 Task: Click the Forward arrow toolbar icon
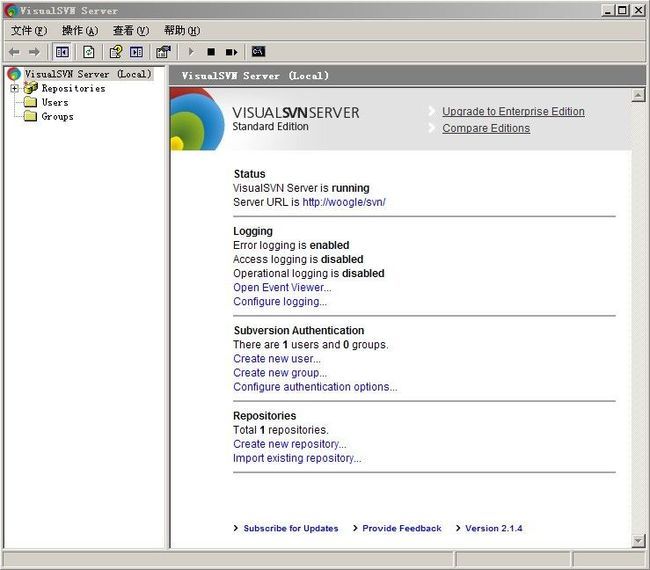[34, 52]
